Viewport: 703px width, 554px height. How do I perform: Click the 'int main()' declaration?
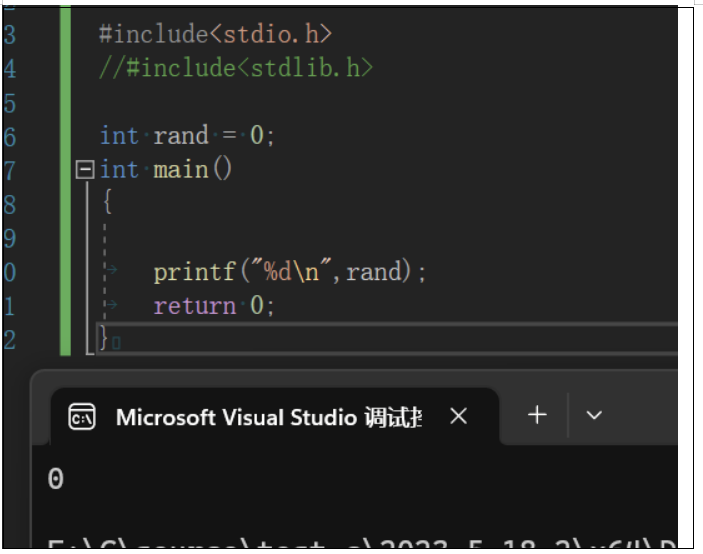[166, 169]
